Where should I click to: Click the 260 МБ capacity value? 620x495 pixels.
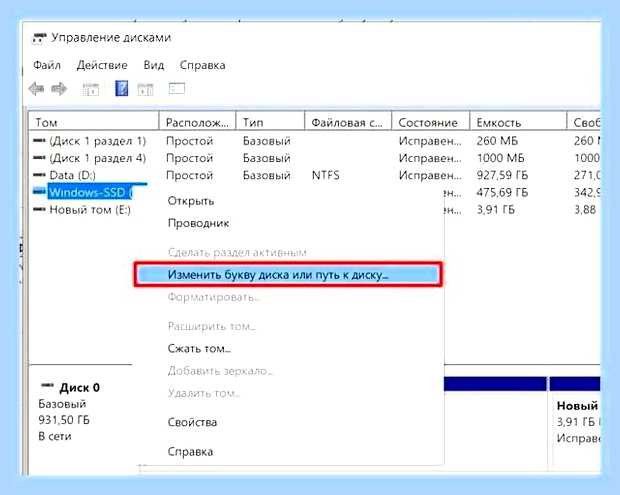coord(497,141)
